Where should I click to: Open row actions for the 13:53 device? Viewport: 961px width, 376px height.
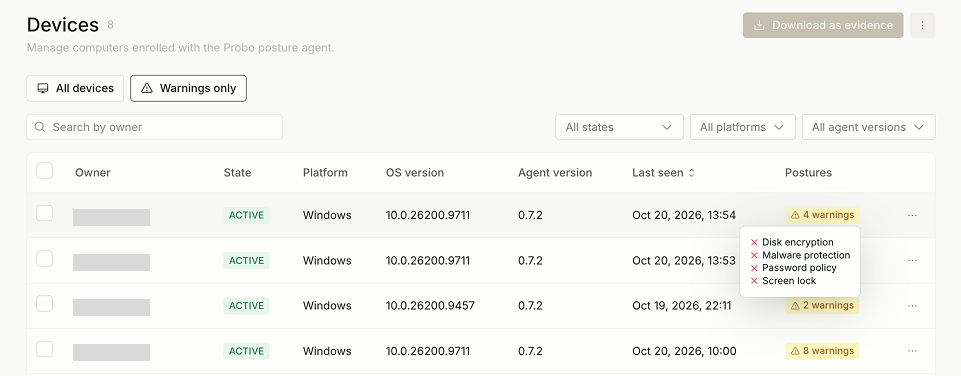(x=913, y=261)
